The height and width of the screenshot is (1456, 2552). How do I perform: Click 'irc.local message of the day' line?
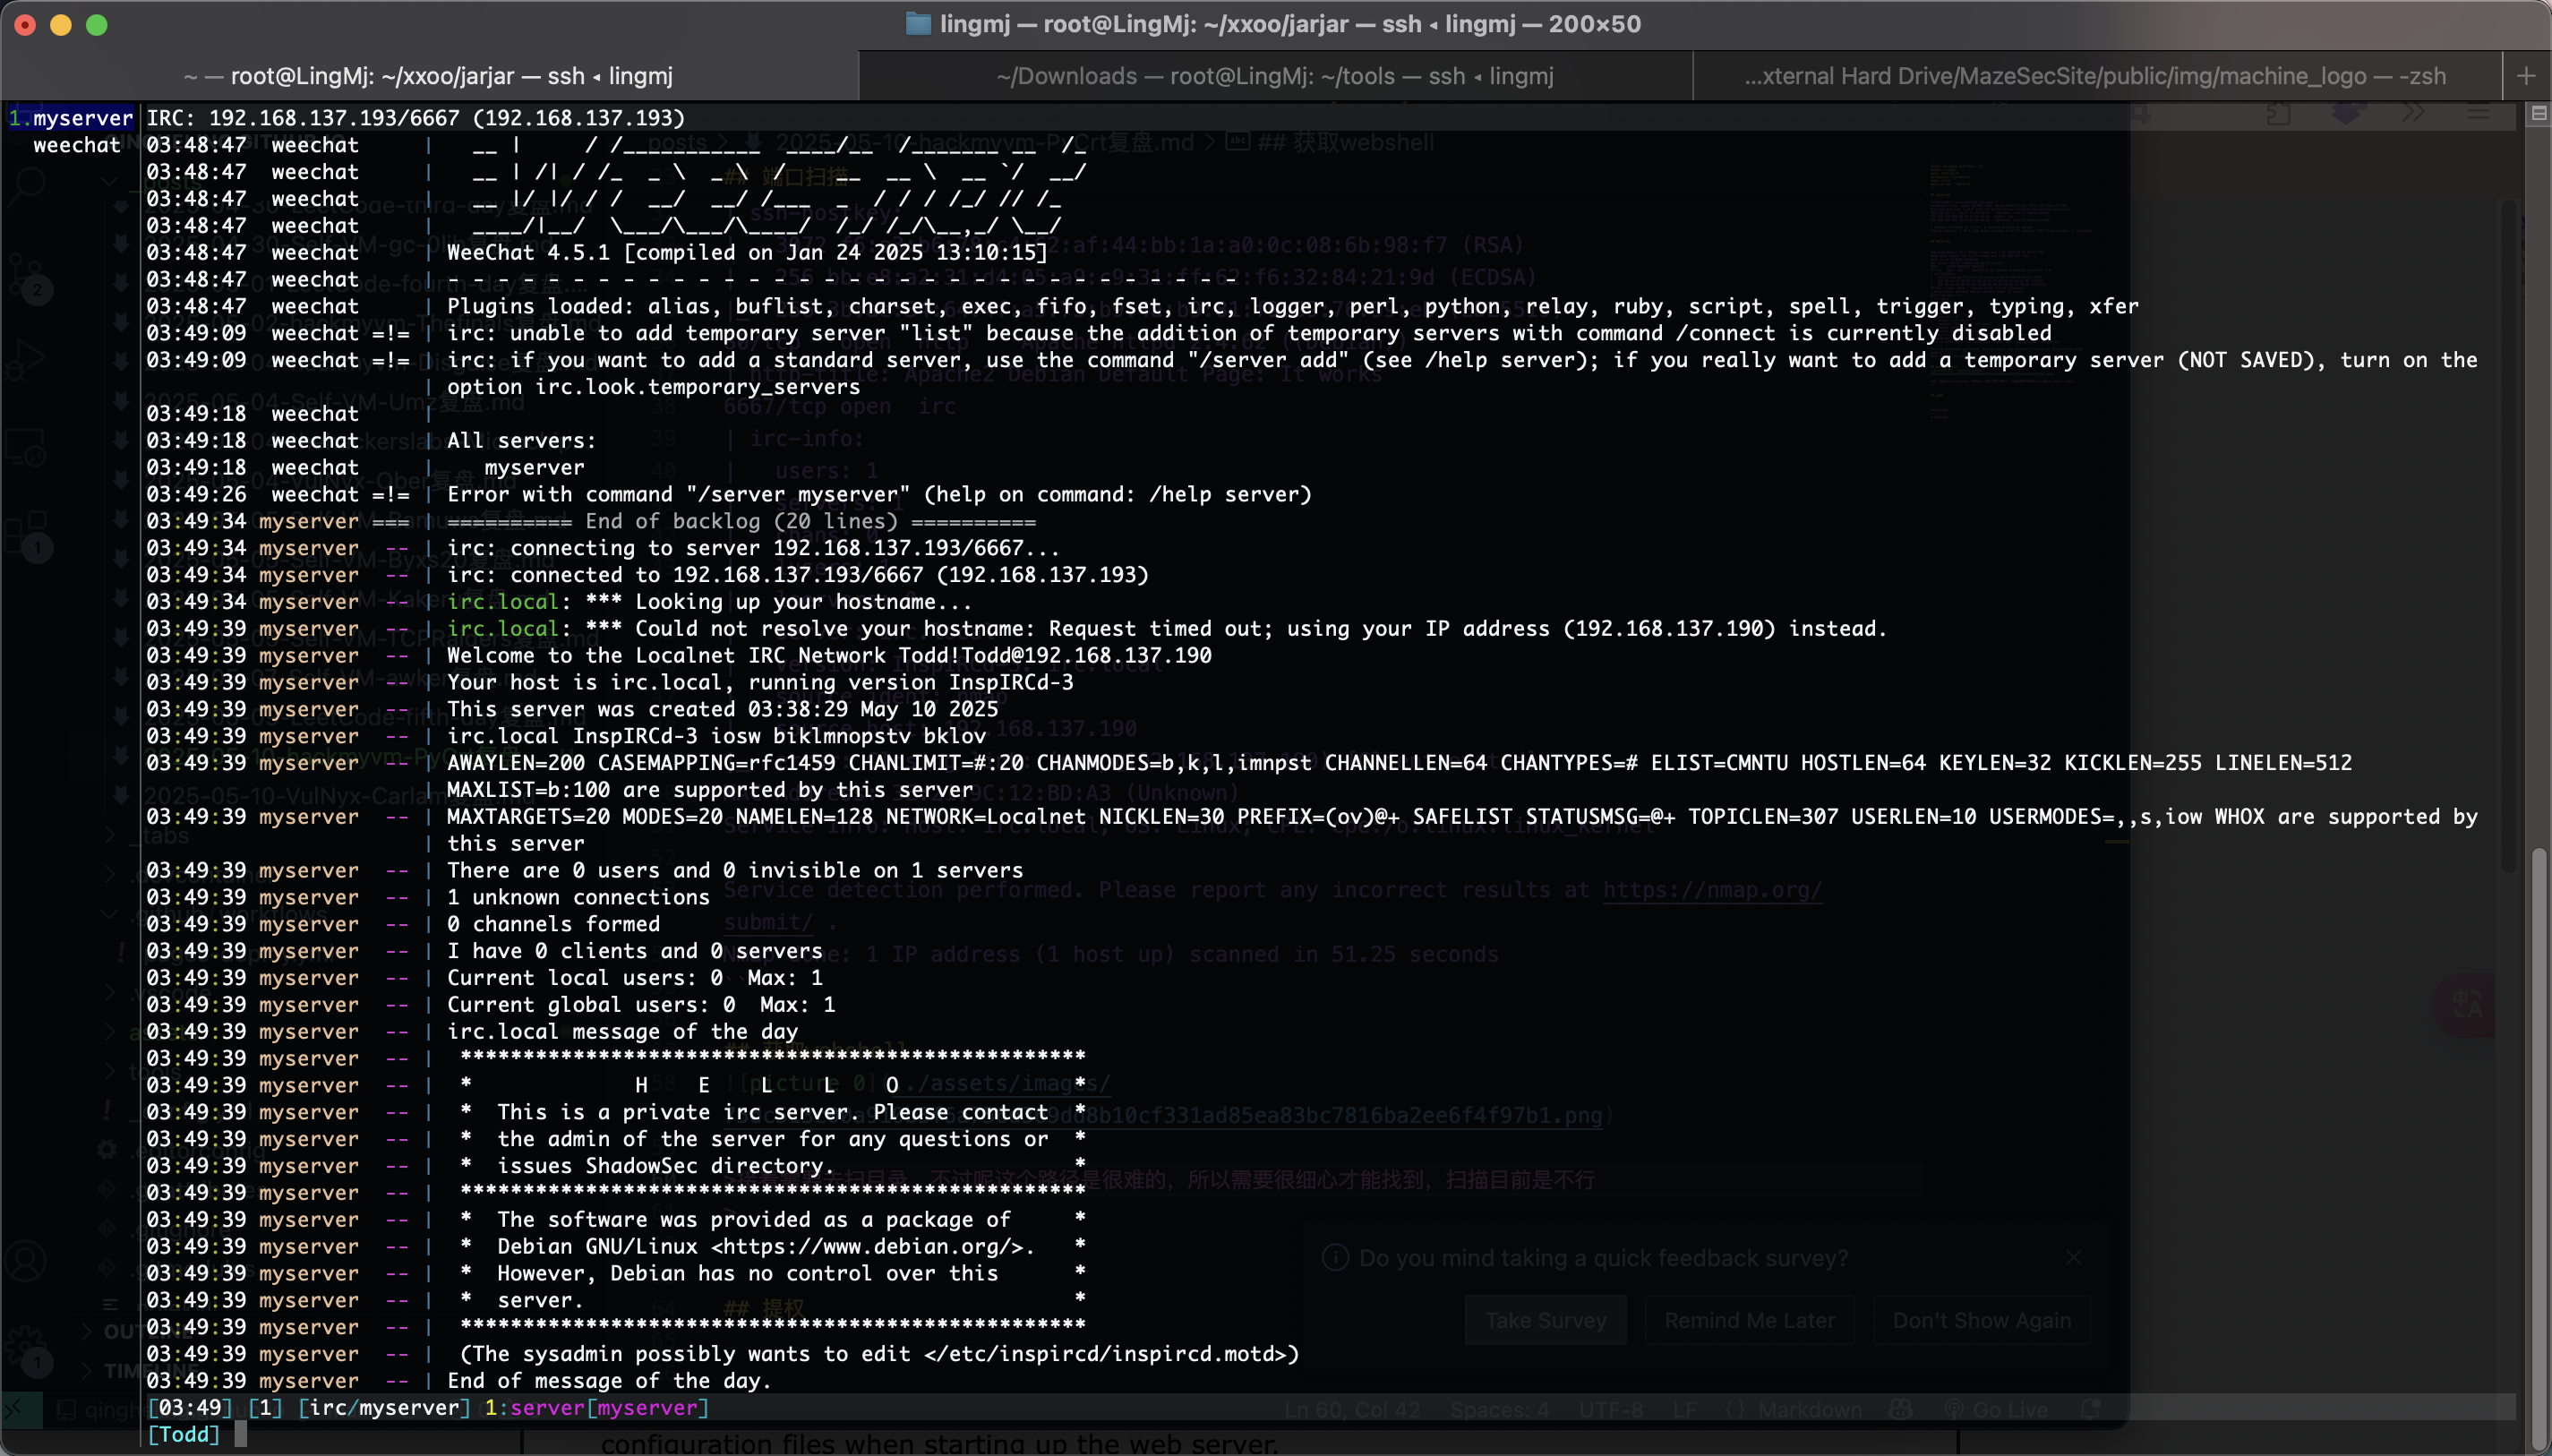tap(622, 1031)
